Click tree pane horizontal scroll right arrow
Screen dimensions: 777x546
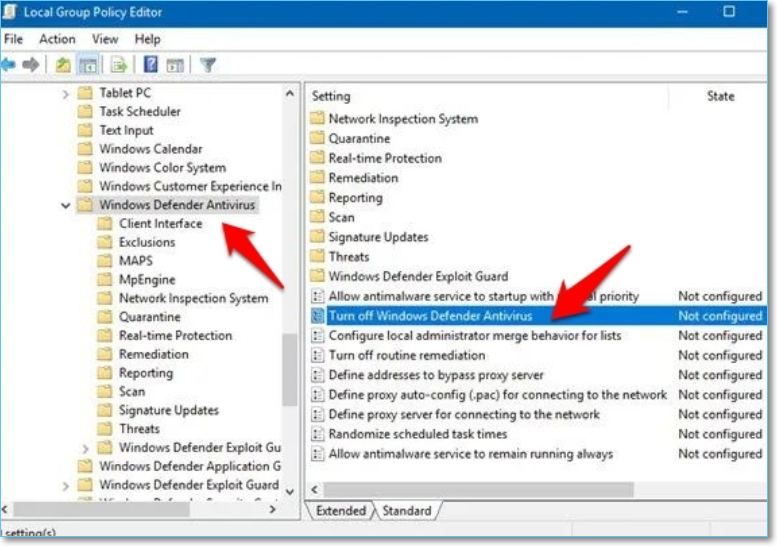tap(272, 509)
